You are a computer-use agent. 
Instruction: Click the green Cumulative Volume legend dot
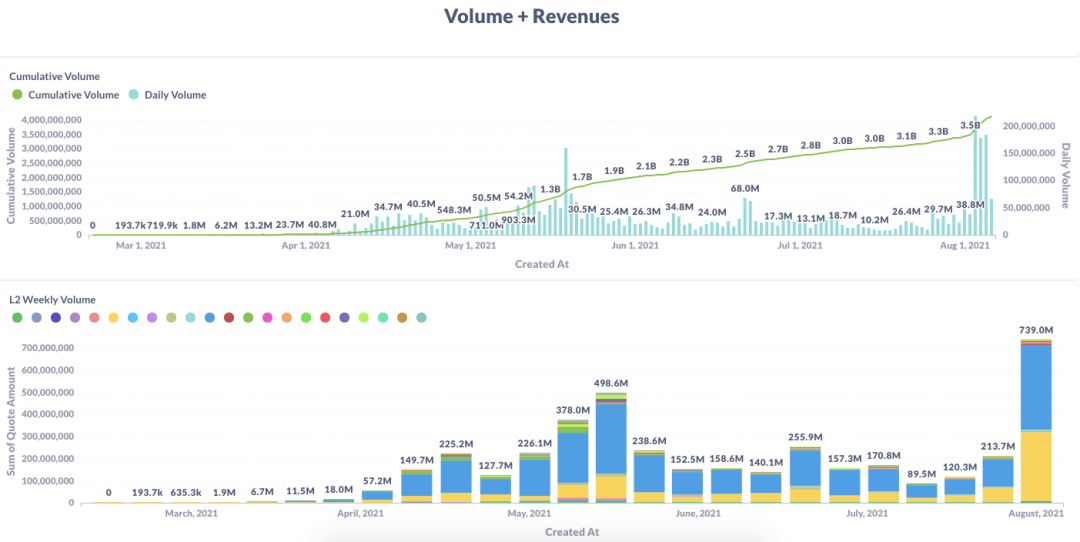tap(17, 94)
